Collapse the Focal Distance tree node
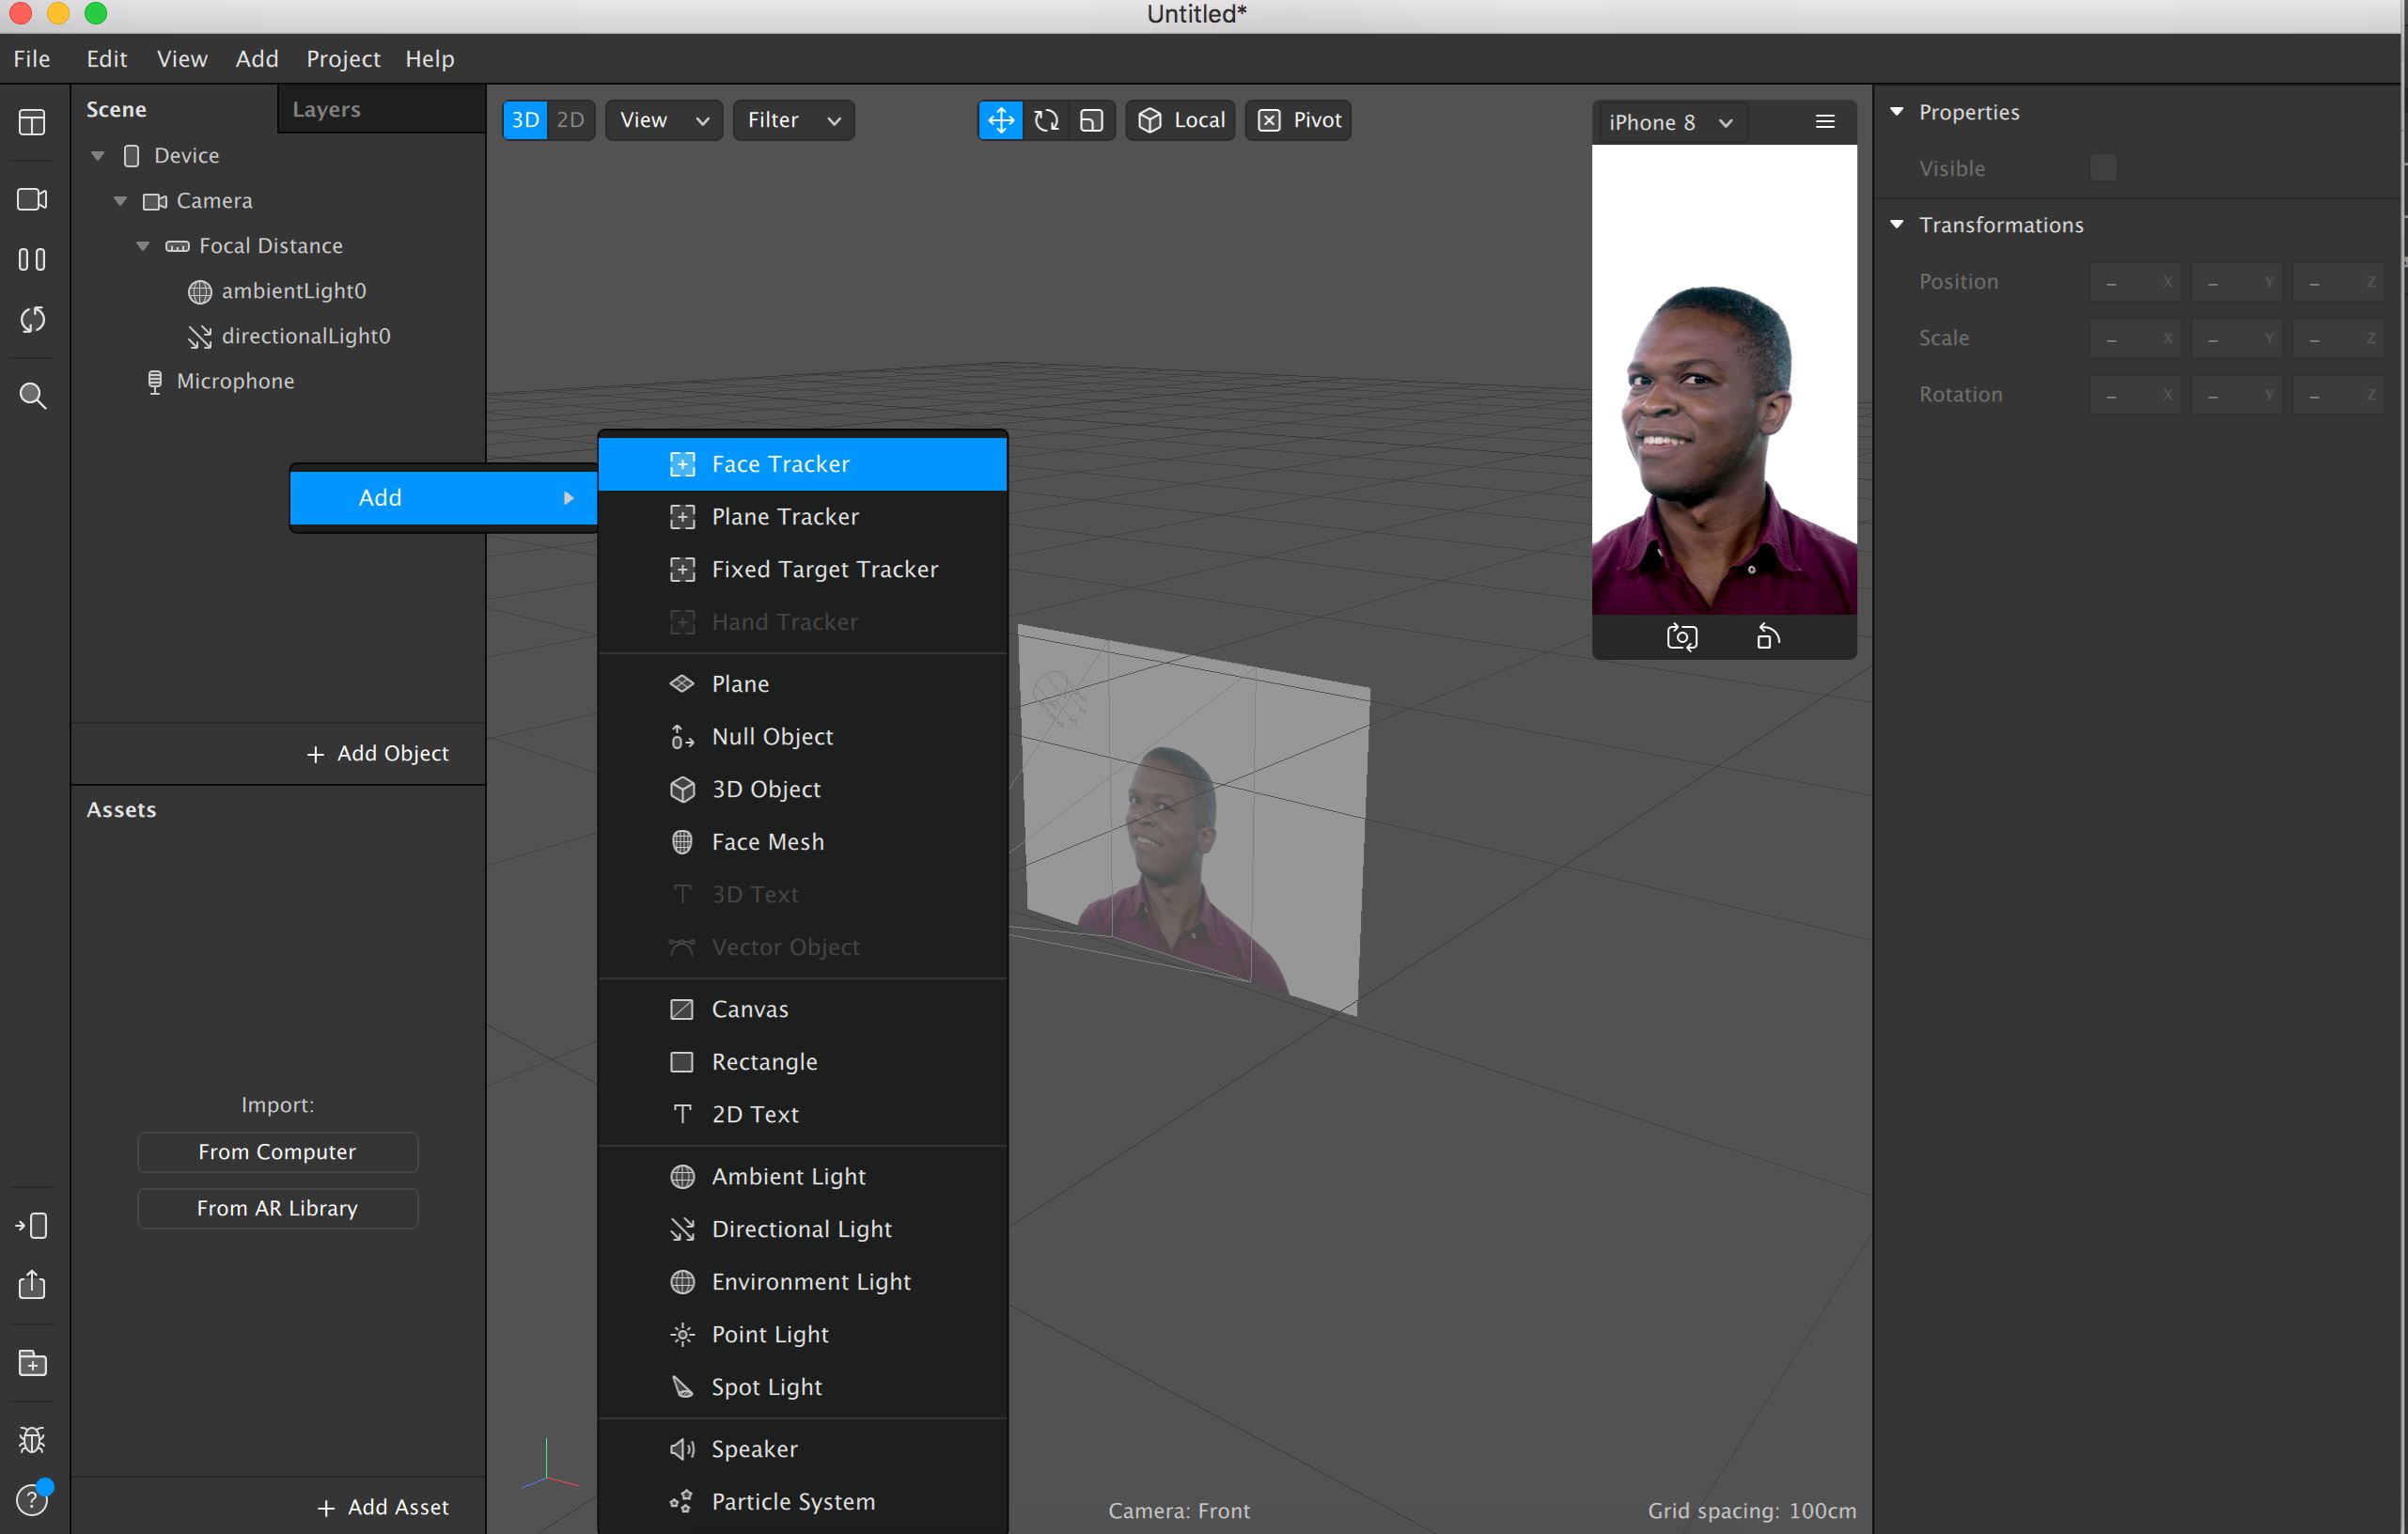This screenshot has width=2408, height=1534. 143,246
